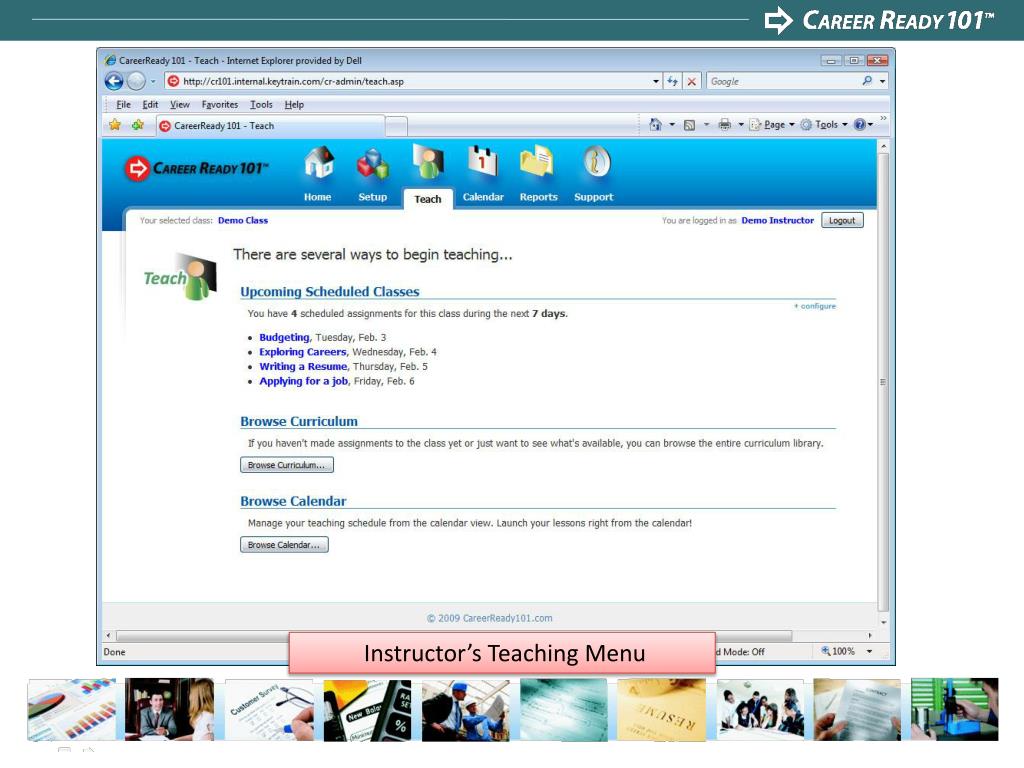
Task: Click the Demo Instructor link
Action: pyautogui.click(x=777, y=221)
